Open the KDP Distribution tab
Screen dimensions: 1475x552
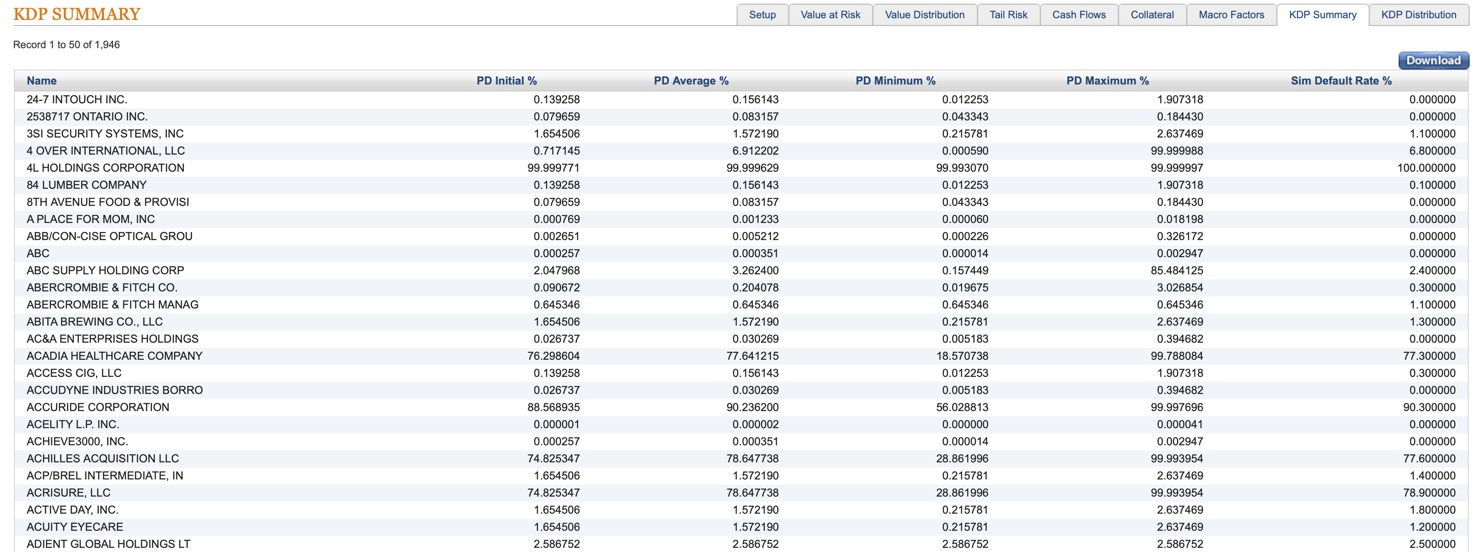point(1418,15)
